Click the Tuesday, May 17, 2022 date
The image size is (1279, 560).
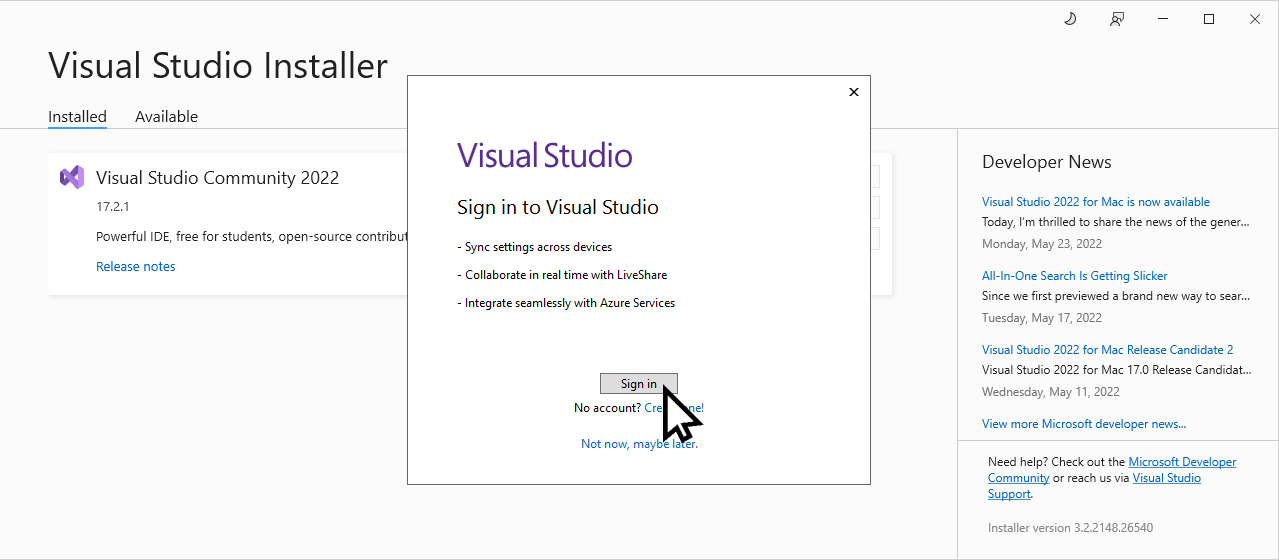coord(1042,318)
